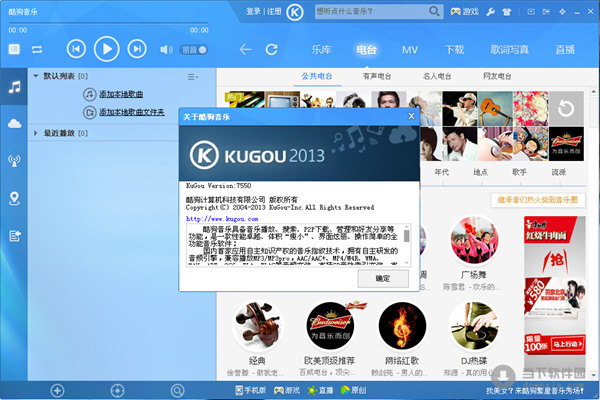
Task: Click the bottom bar search icon
Action: tap(177, 391)
